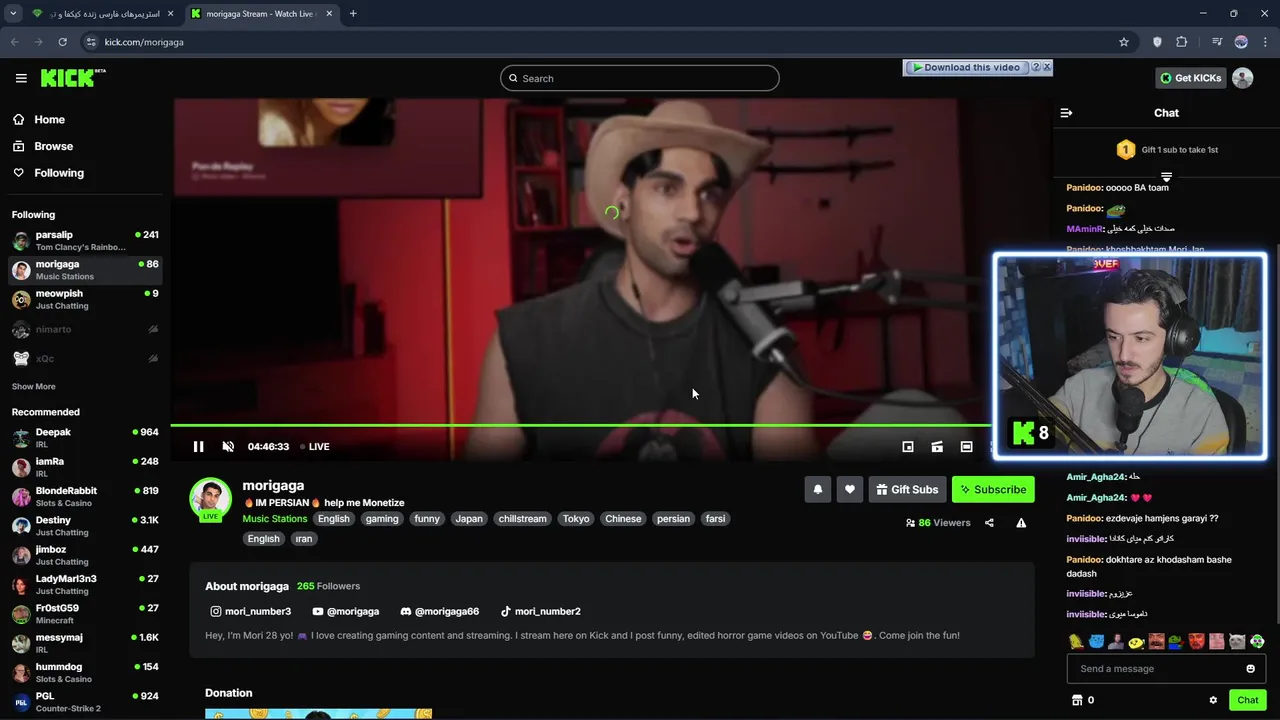Open emoji picker in message box
This screenshot has height=720, width=1280.
(1250, 669)
